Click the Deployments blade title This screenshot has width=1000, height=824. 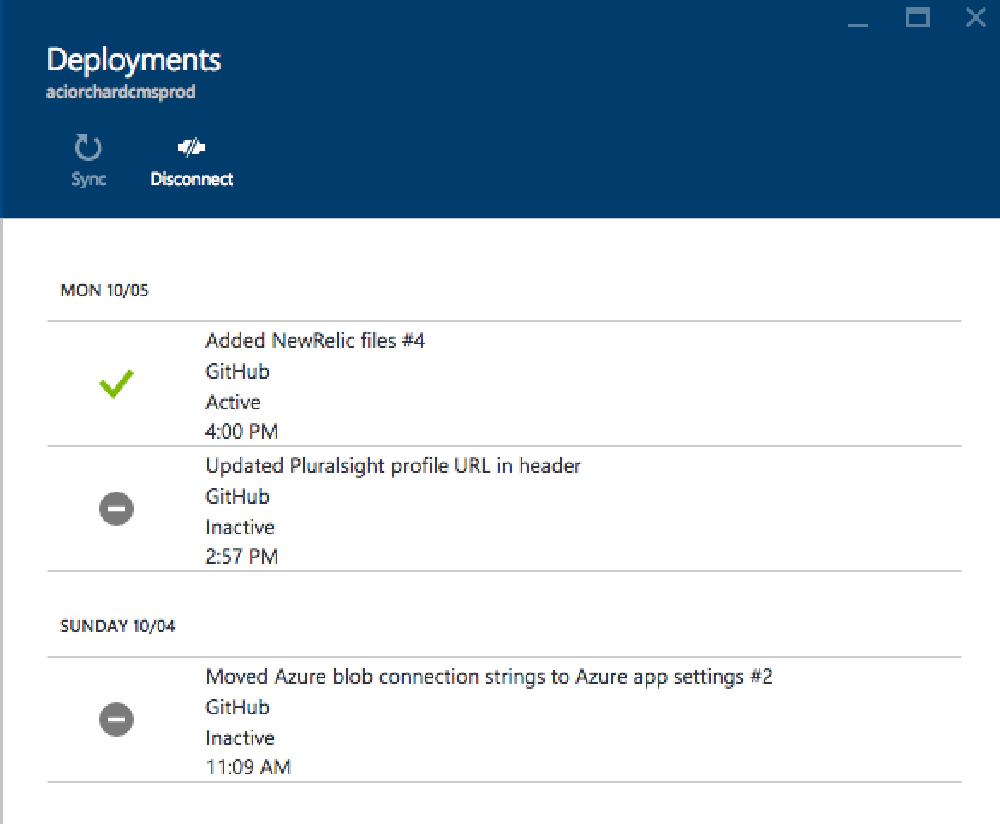(134, 59)
